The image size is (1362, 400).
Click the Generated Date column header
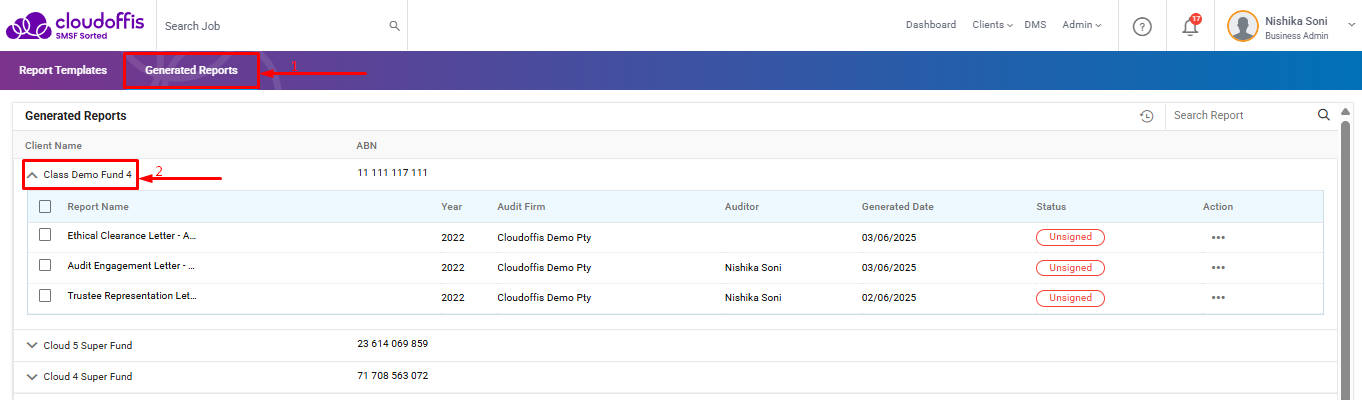(898, 207)
